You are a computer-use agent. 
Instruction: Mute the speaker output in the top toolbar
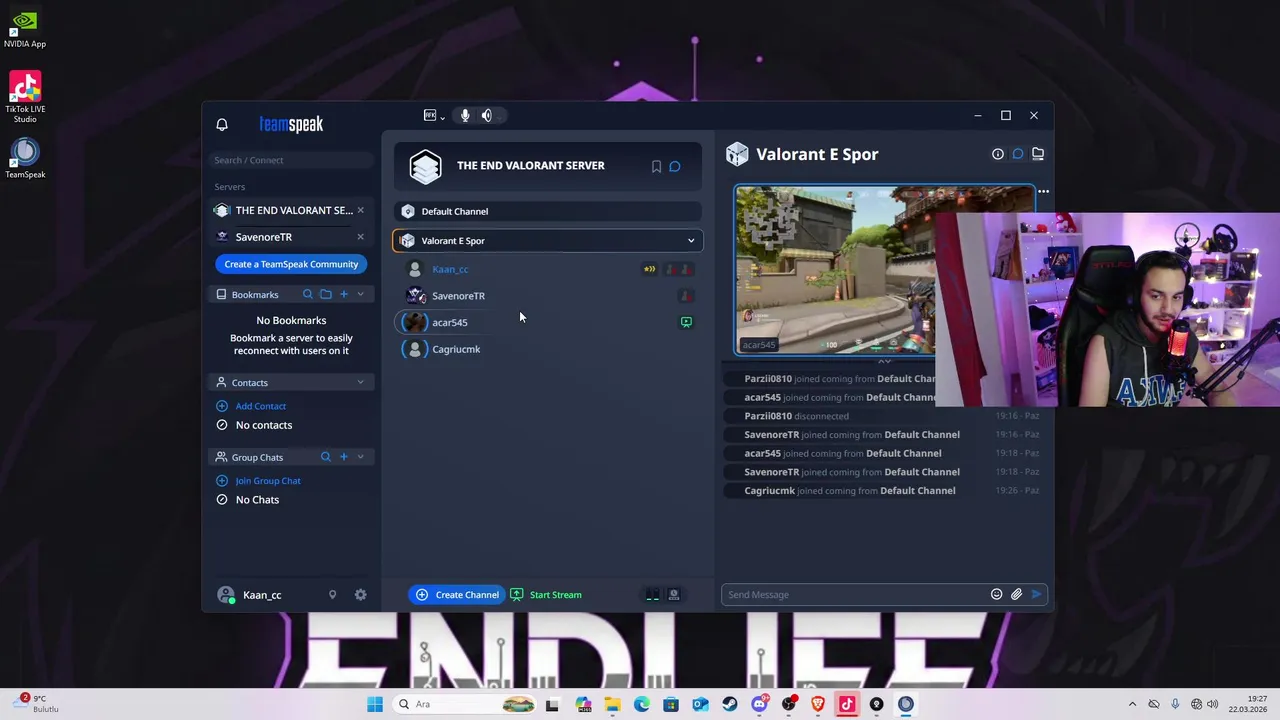click(487, 115)
